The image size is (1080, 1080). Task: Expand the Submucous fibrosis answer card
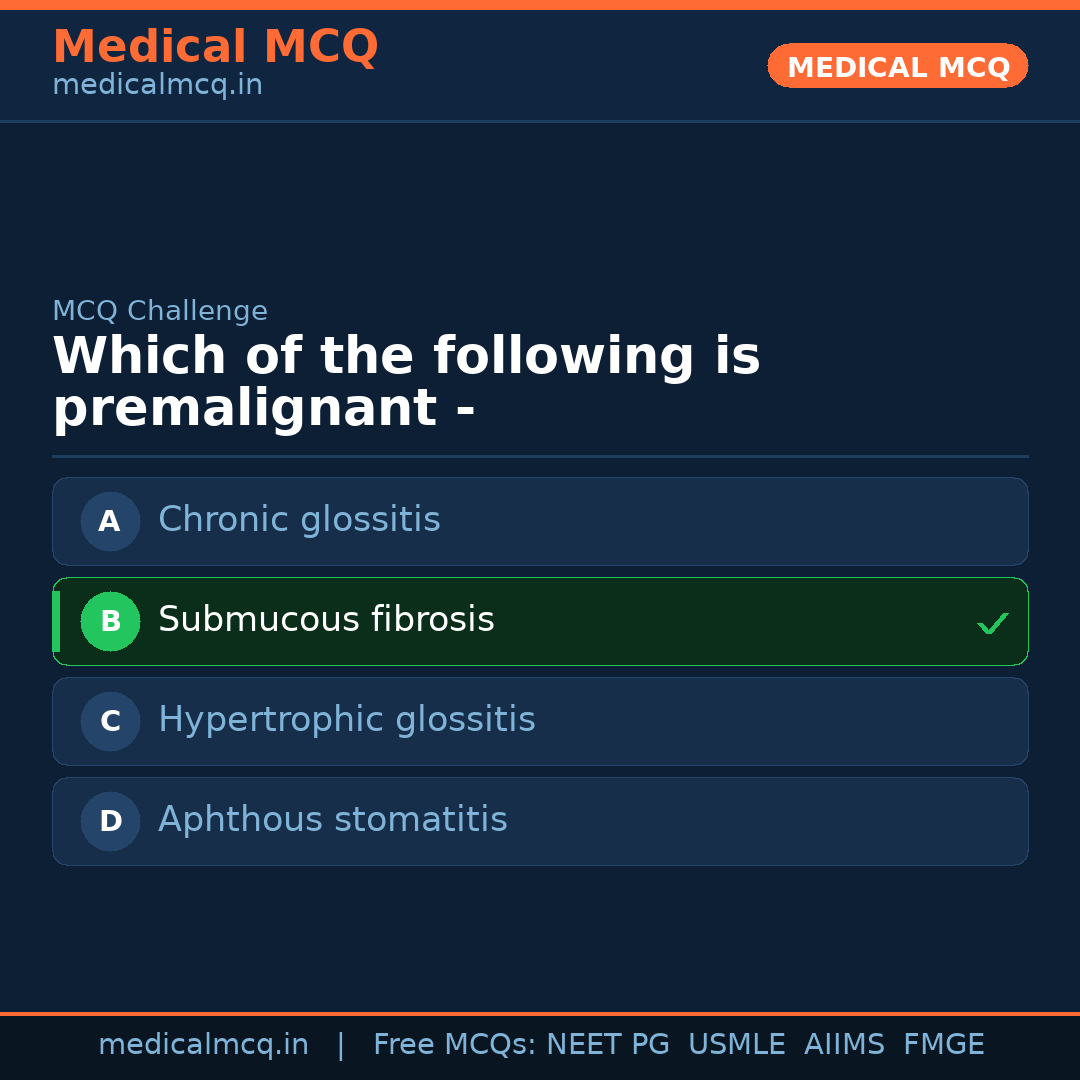540,621
